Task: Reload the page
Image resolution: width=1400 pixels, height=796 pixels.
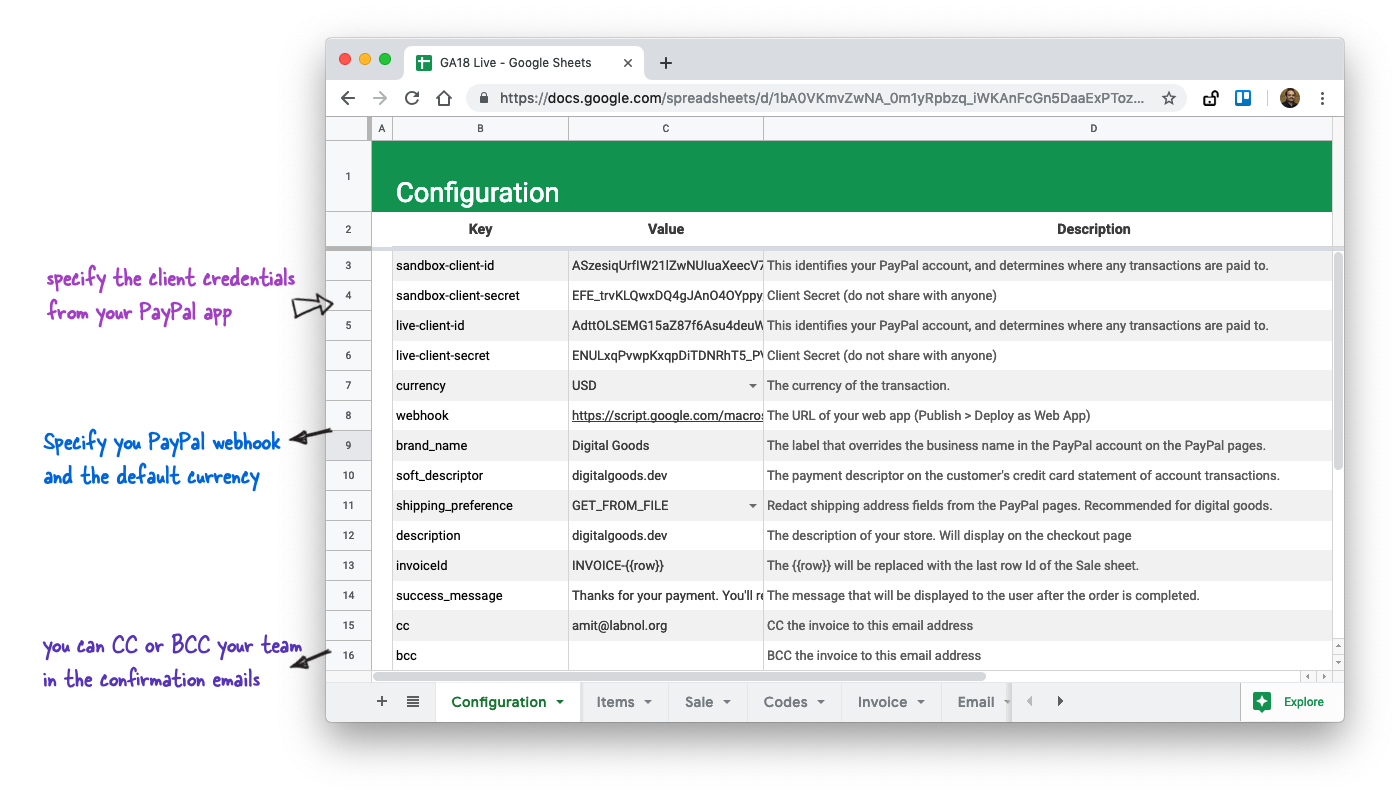Action: [x=412, y=98]
